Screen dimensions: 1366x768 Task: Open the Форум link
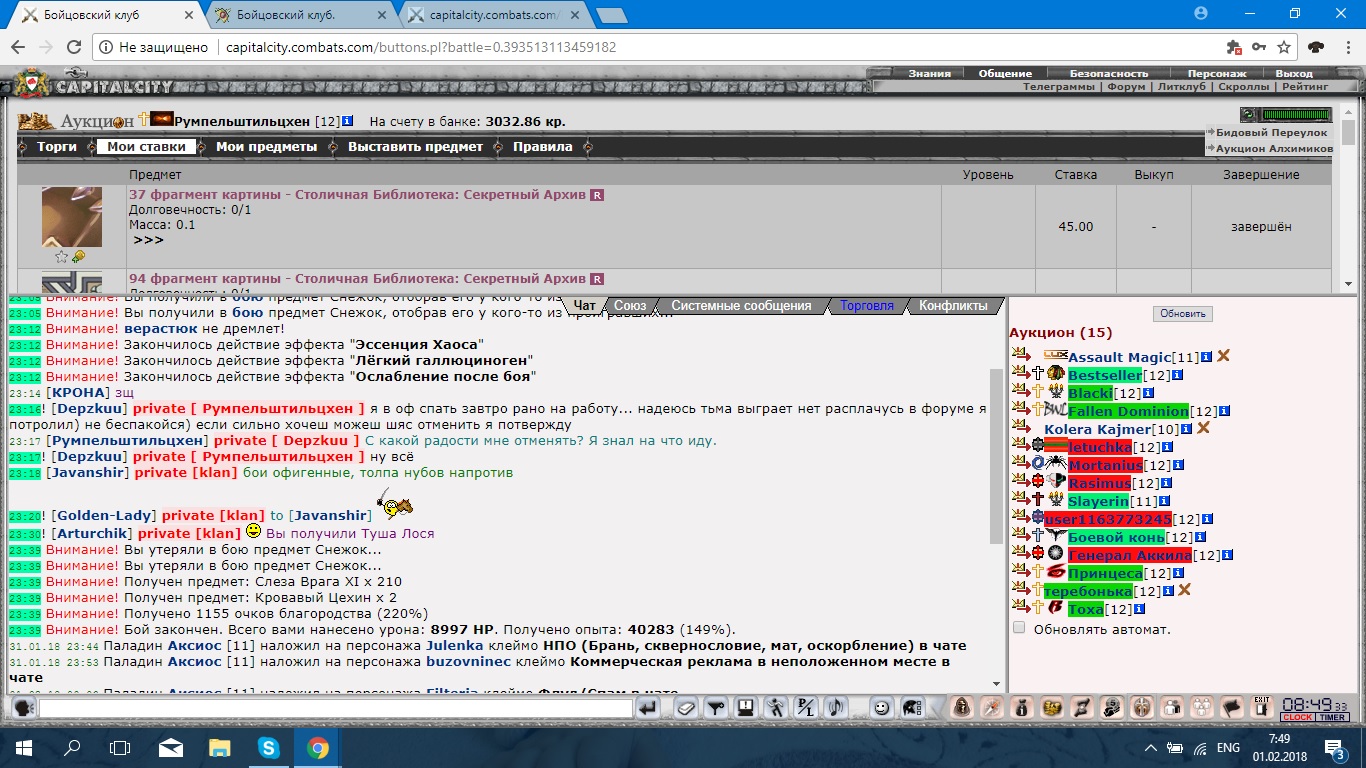click(1127, 87)
